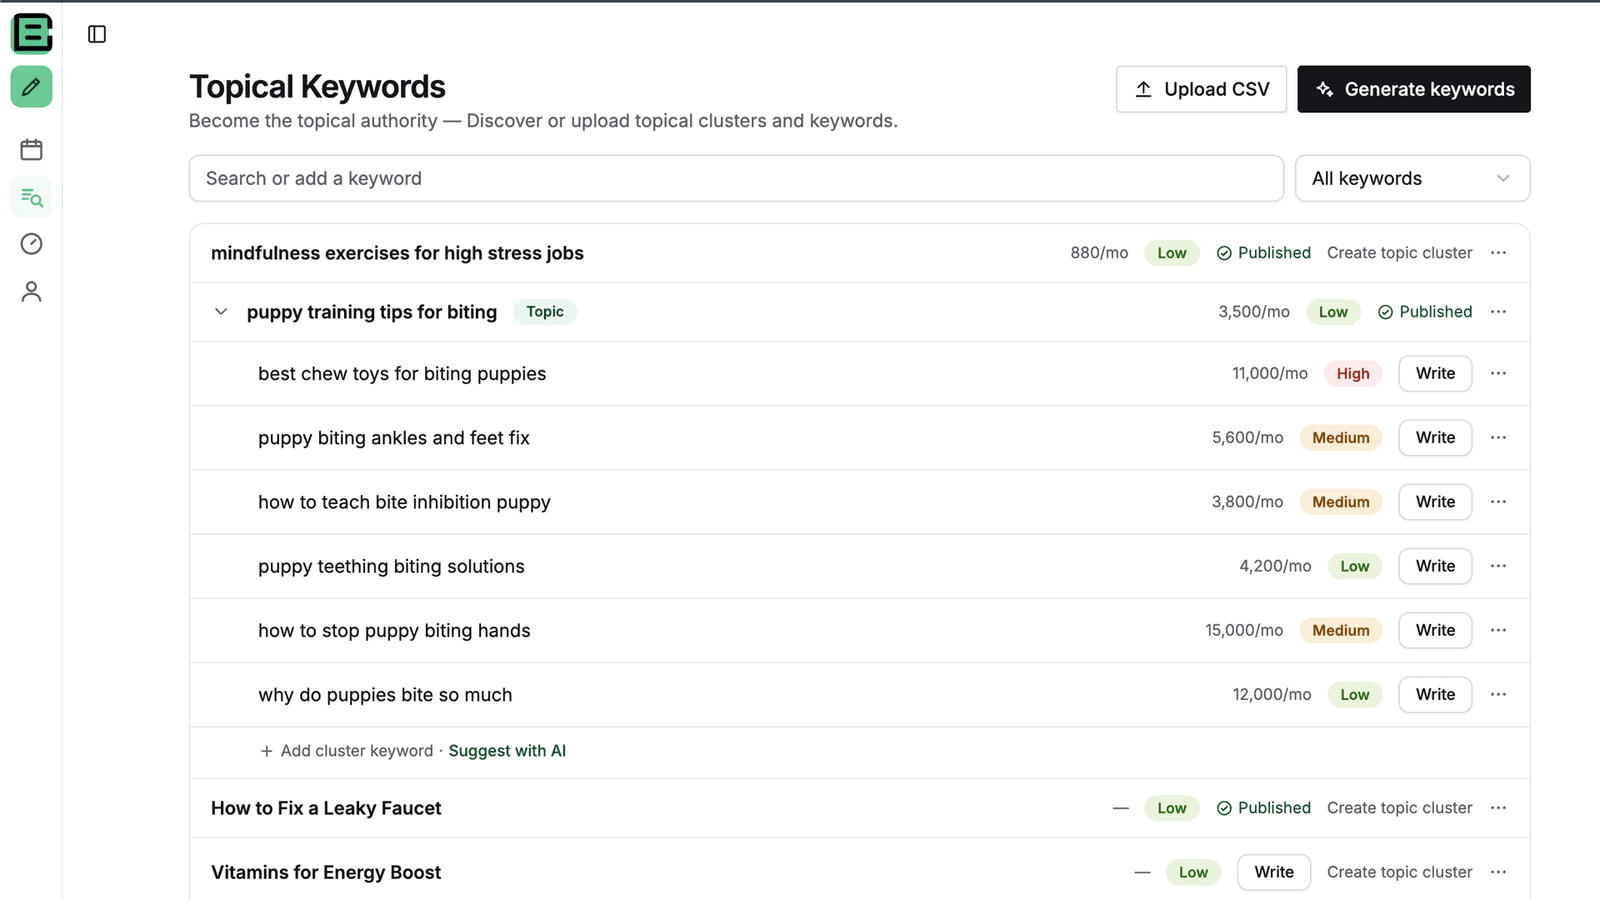Toggle the sidebar panel collapse icon
This screenshot has height=900, width=1600.
click(97, 34)
